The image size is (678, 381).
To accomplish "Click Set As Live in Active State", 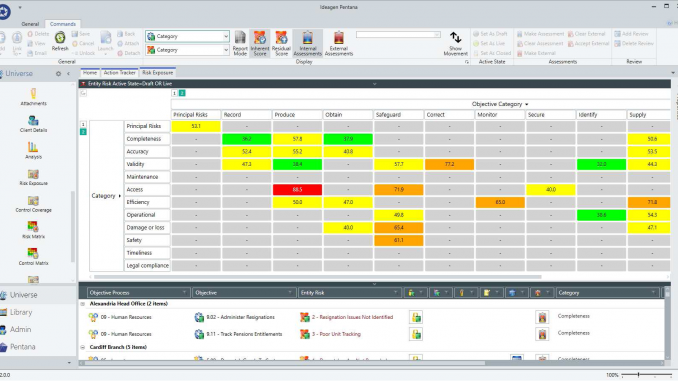I will (x=489, y=43).
